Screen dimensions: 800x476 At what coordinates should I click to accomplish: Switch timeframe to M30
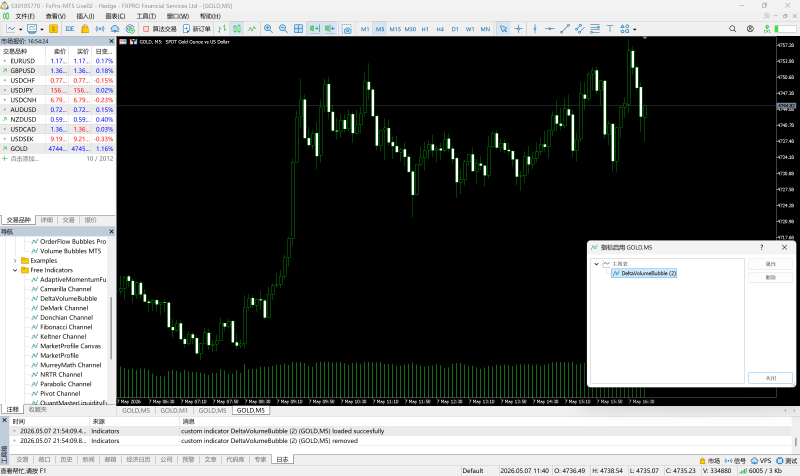[410, 29]
